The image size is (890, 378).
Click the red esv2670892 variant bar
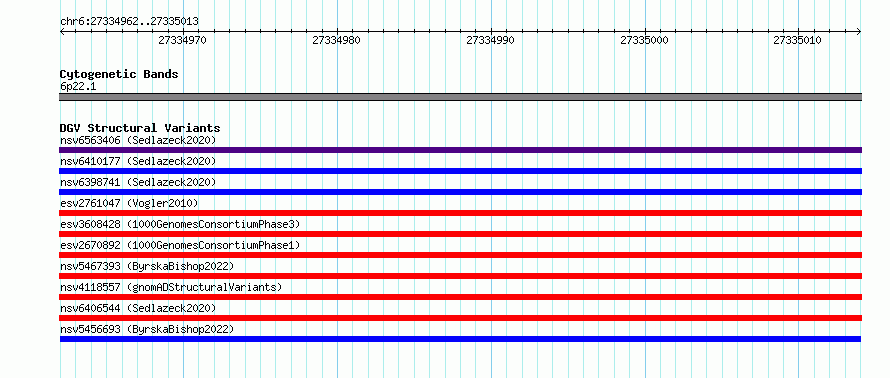[460, 255]
